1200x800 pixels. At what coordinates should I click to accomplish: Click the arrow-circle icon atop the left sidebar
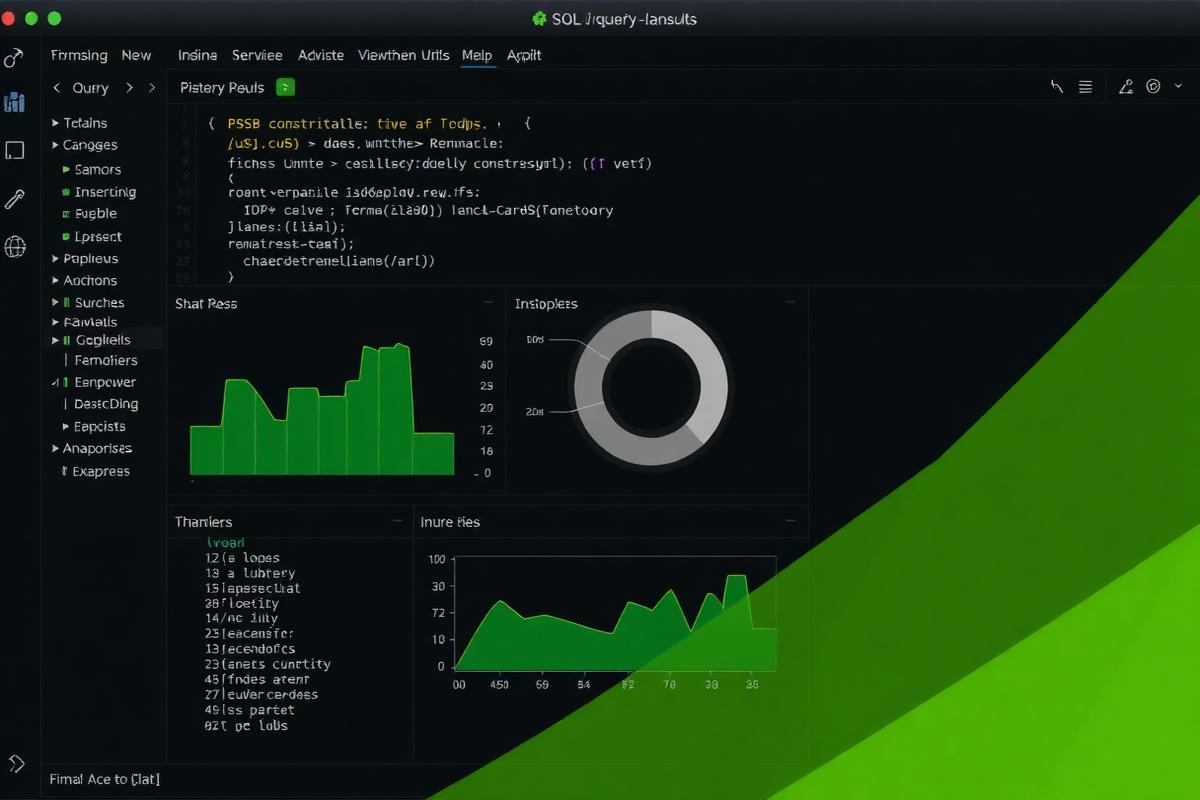click(14, 56)
